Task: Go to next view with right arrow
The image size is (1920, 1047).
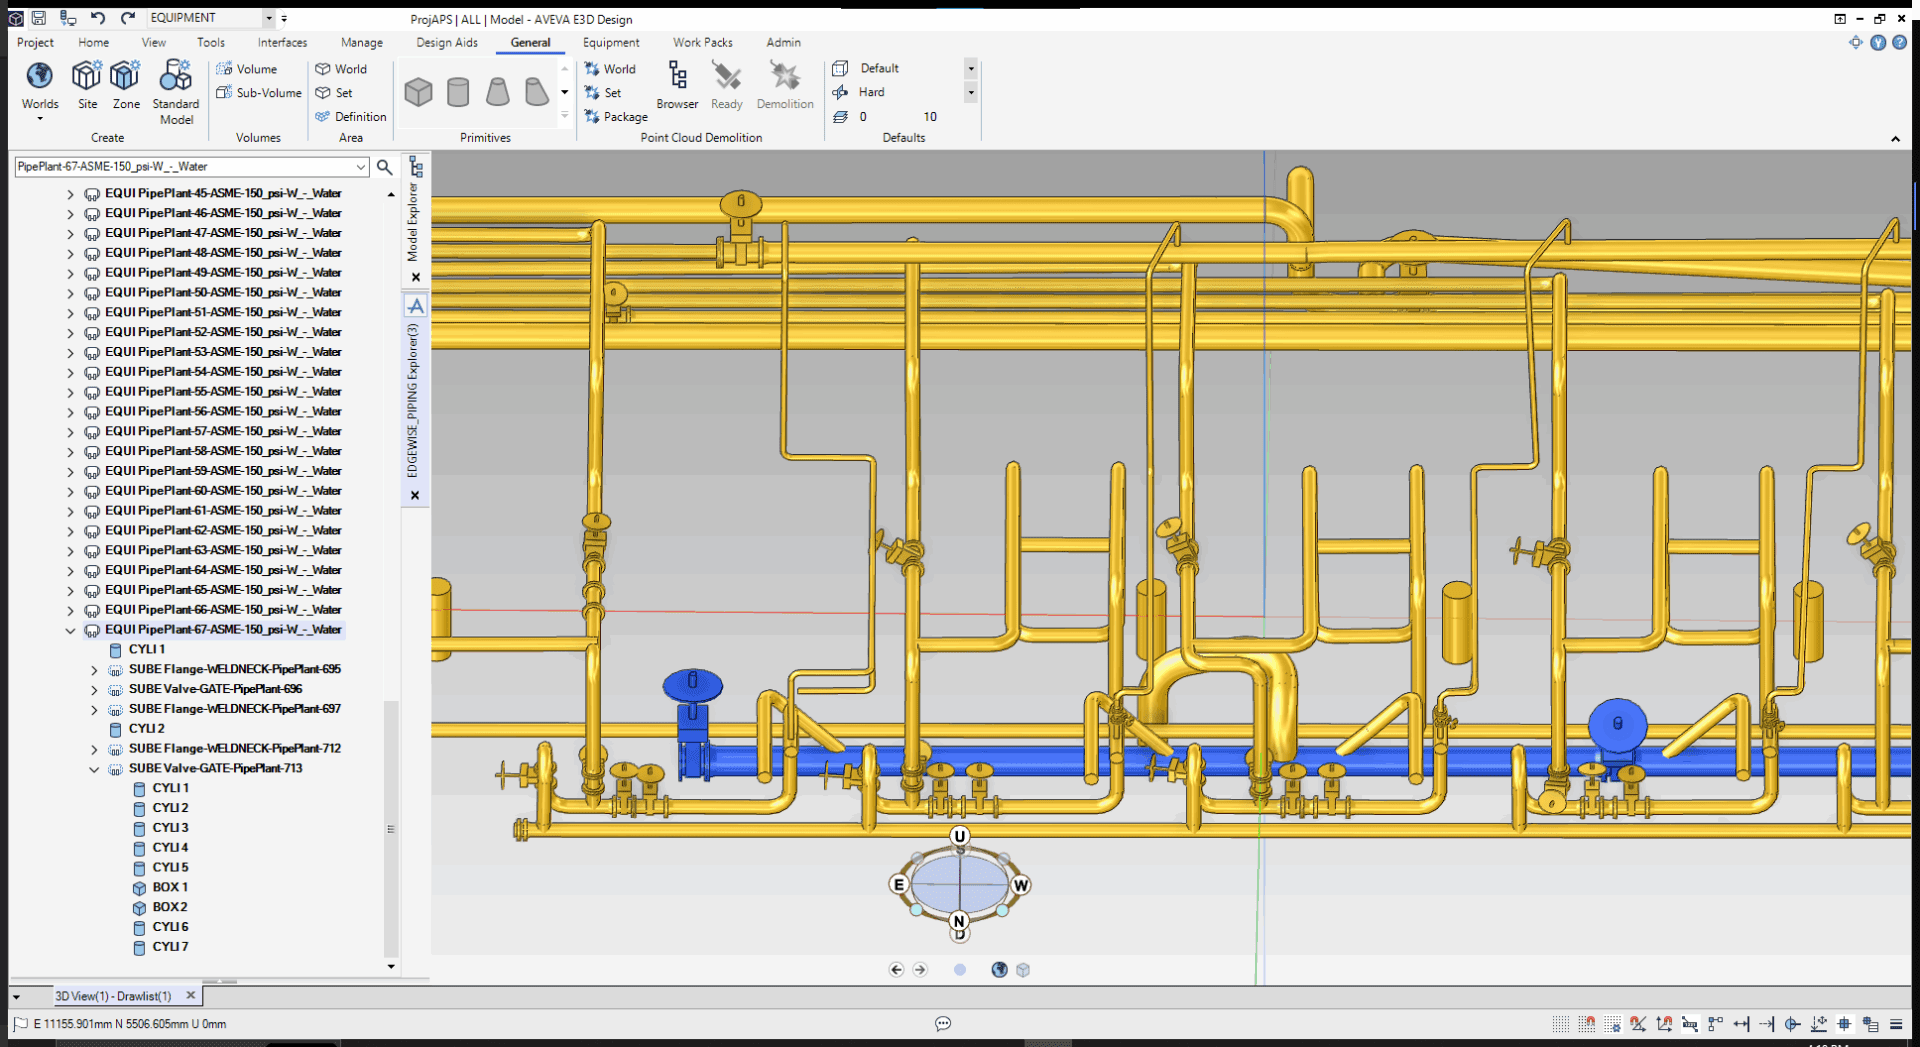Action: (x=920, y=969)
